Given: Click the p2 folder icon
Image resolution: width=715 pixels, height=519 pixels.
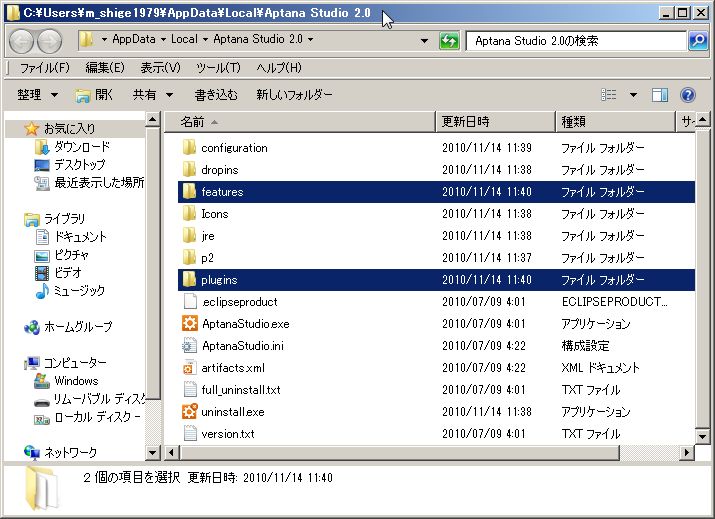Looking at the screenshot, I should click(189, 258).
